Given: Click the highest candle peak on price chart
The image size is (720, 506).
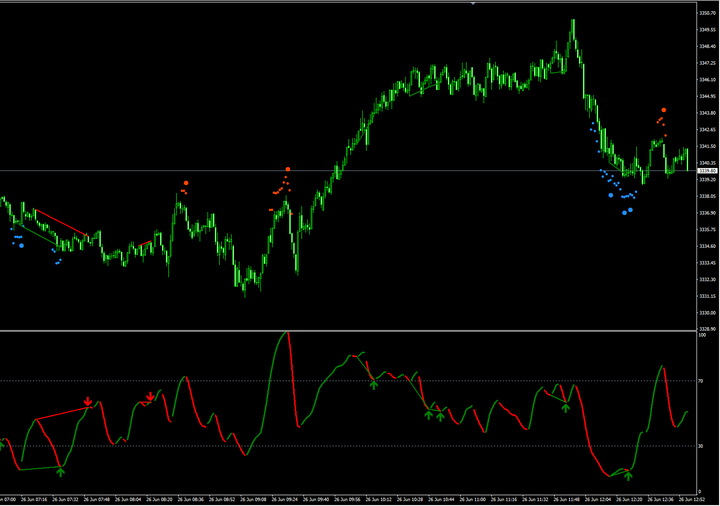Looking at the screenshot, I should tap(573, 22).
